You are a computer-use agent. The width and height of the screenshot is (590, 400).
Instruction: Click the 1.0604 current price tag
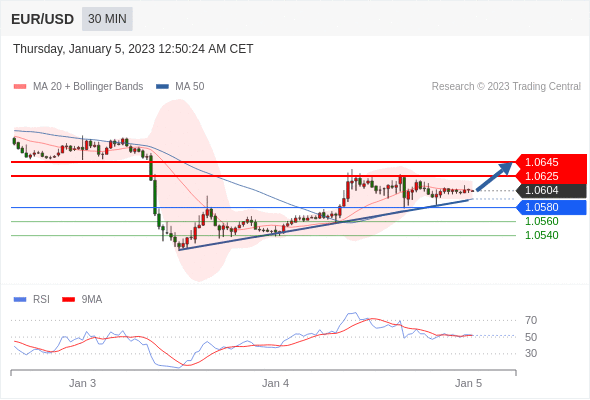coord(551,190)
